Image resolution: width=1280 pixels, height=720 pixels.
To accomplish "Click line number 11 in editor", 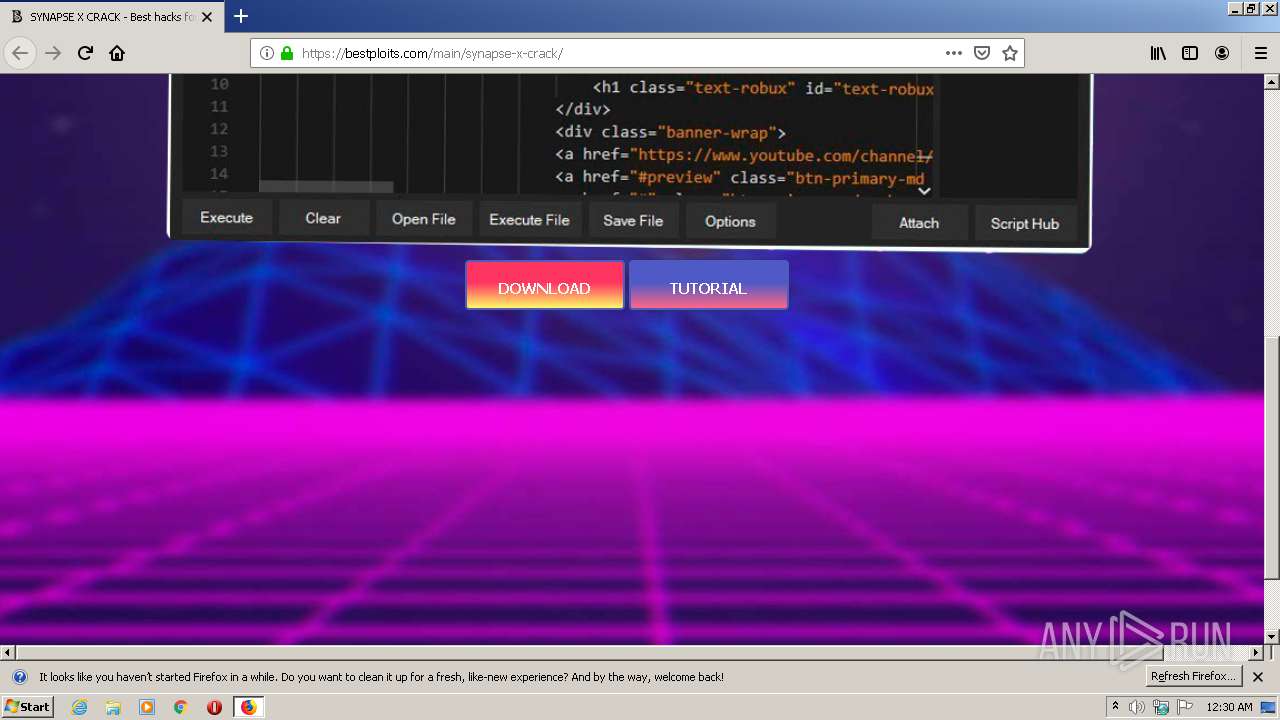I will coord(219,106).
